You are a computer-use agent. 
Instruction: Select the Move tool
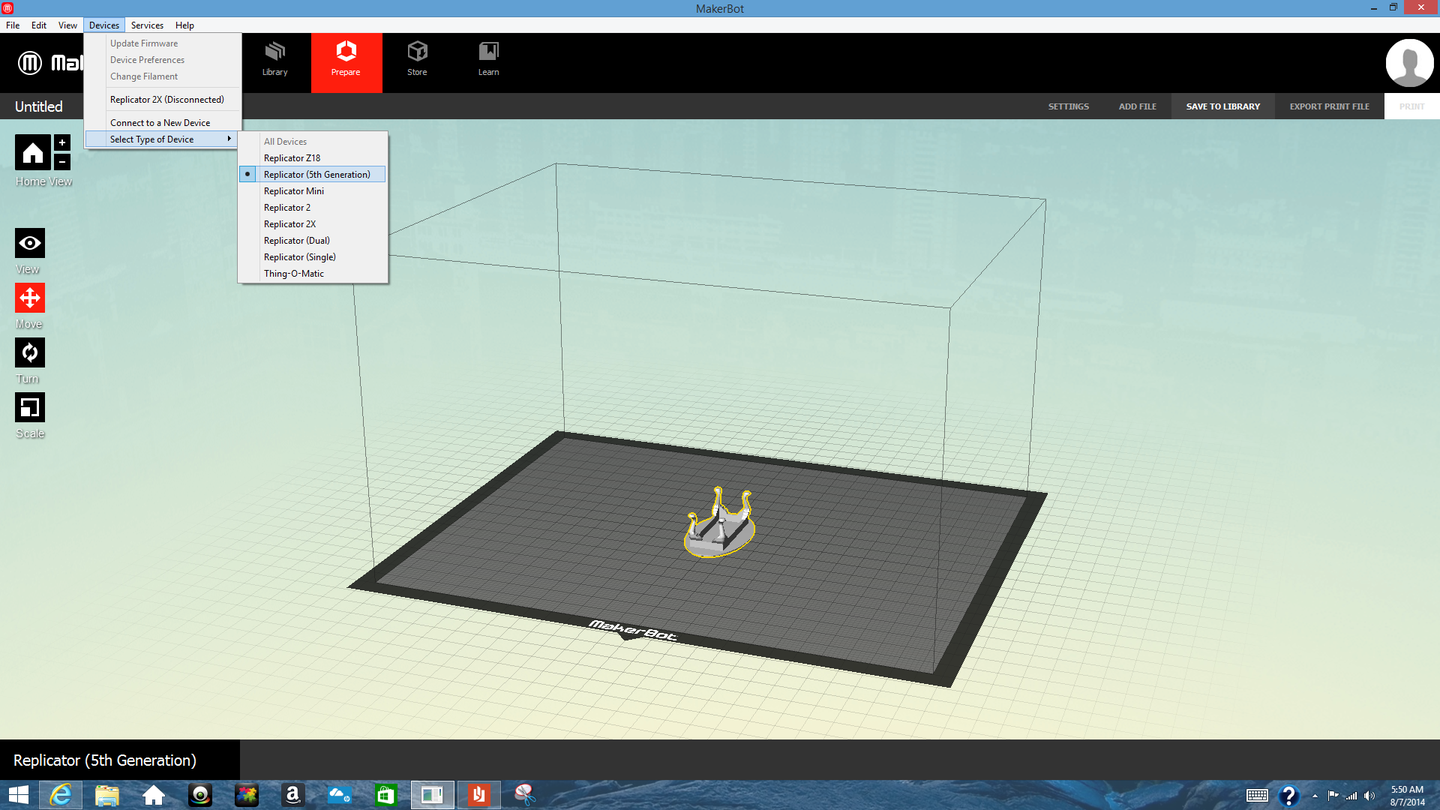tap(29, 297)
